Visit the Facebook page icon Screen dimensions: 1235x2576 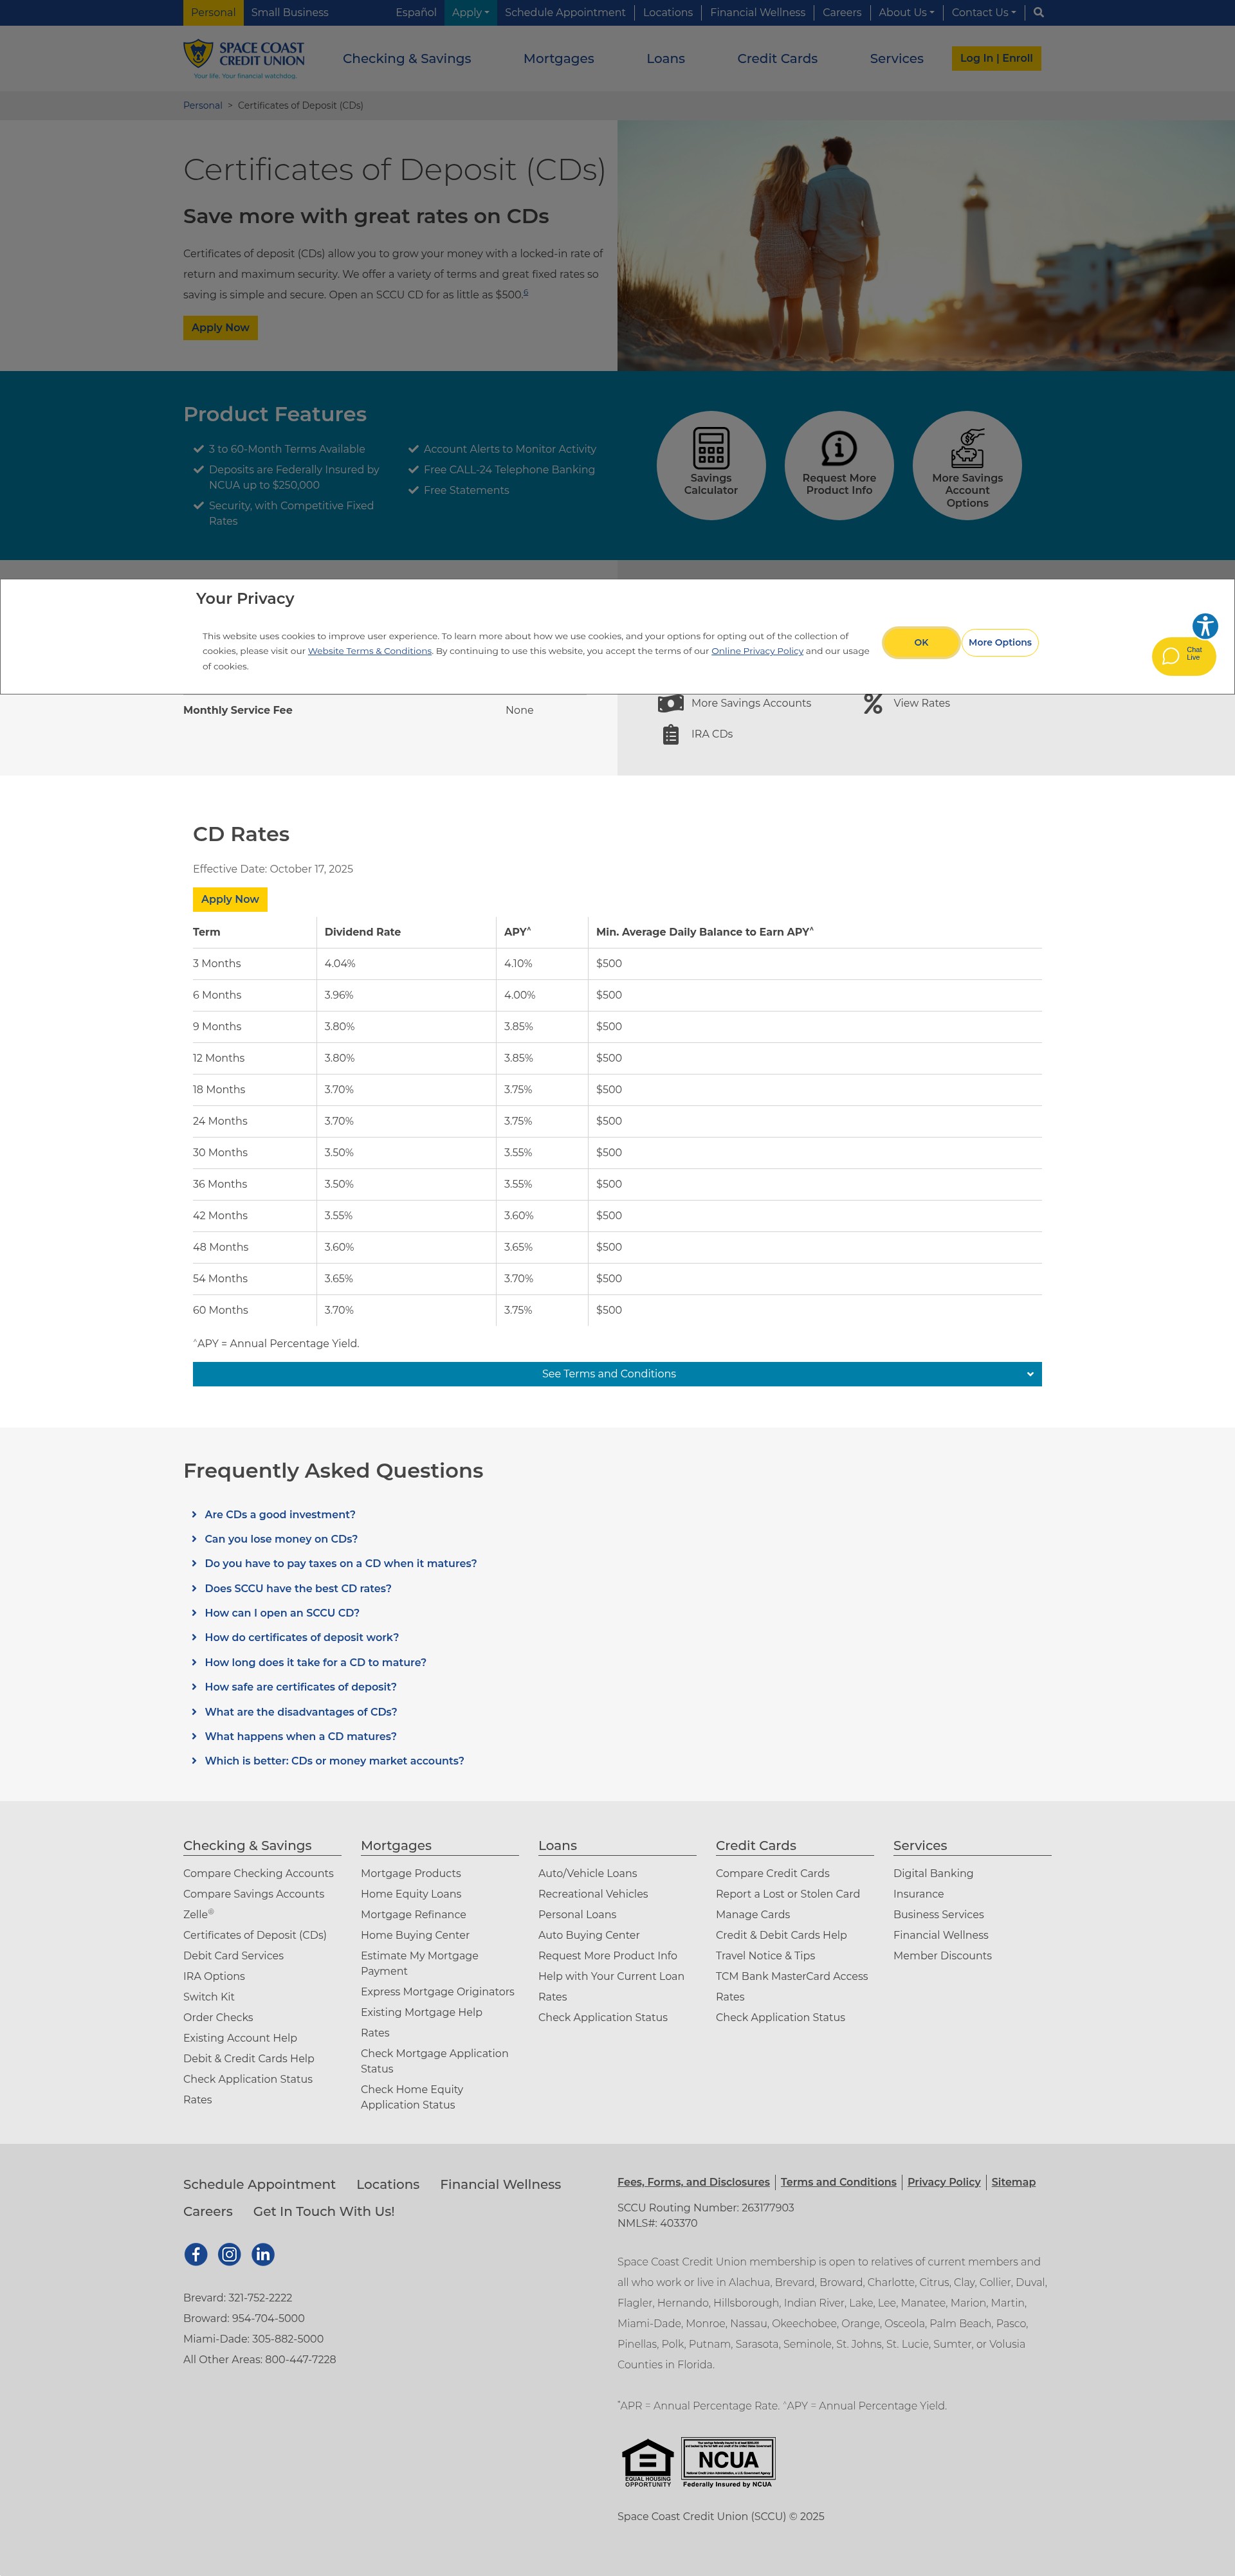pos(196,2254)
